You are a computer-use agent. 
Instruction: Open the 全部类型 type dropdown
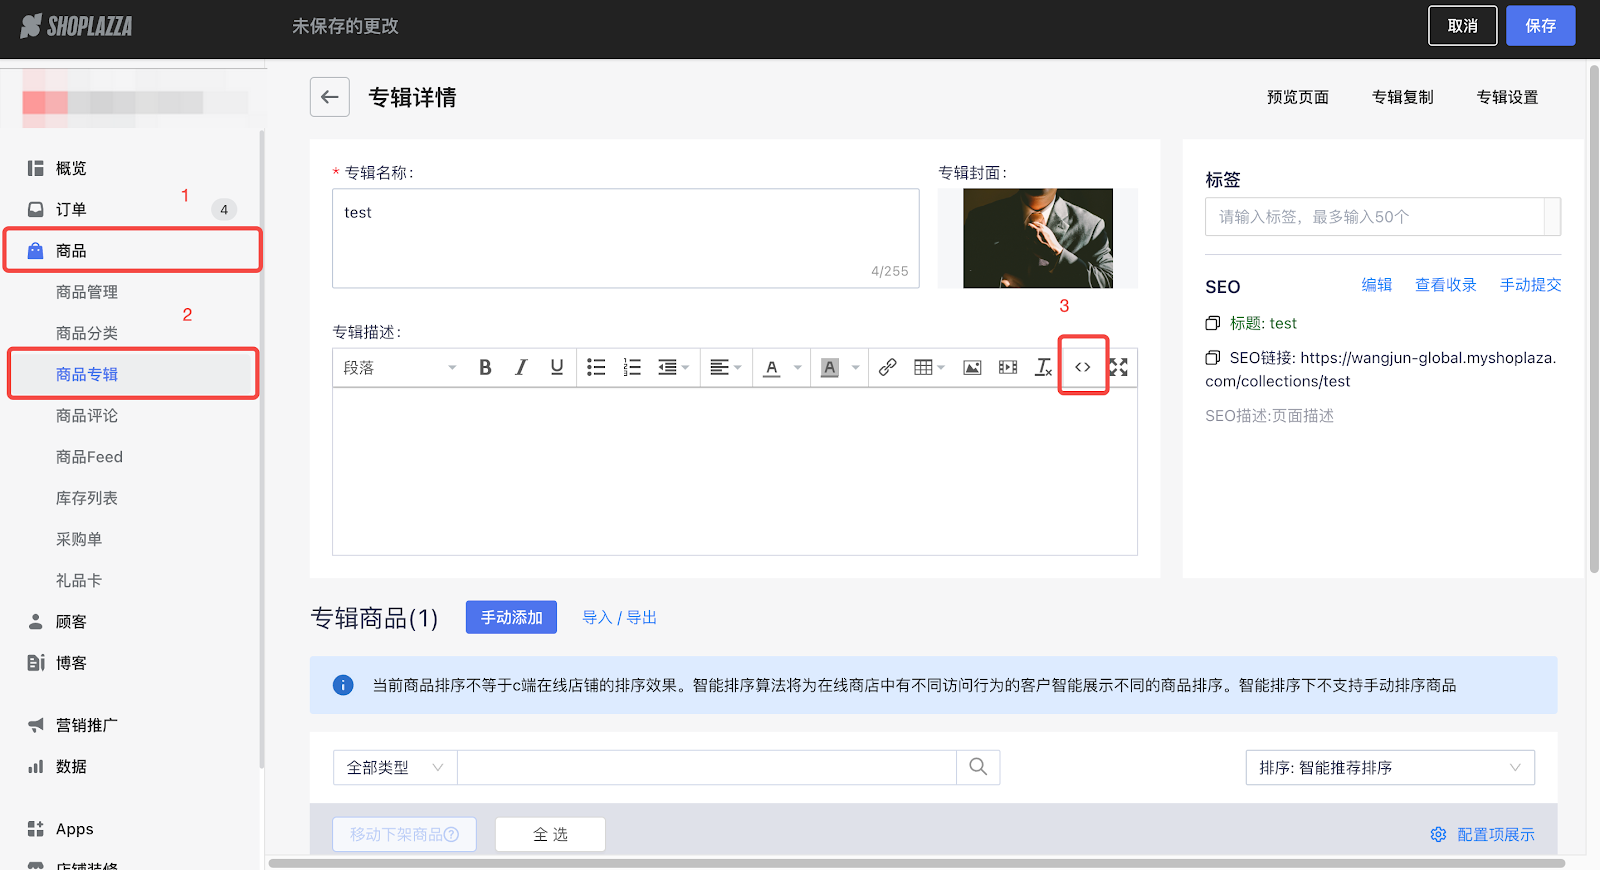(395, 767)
